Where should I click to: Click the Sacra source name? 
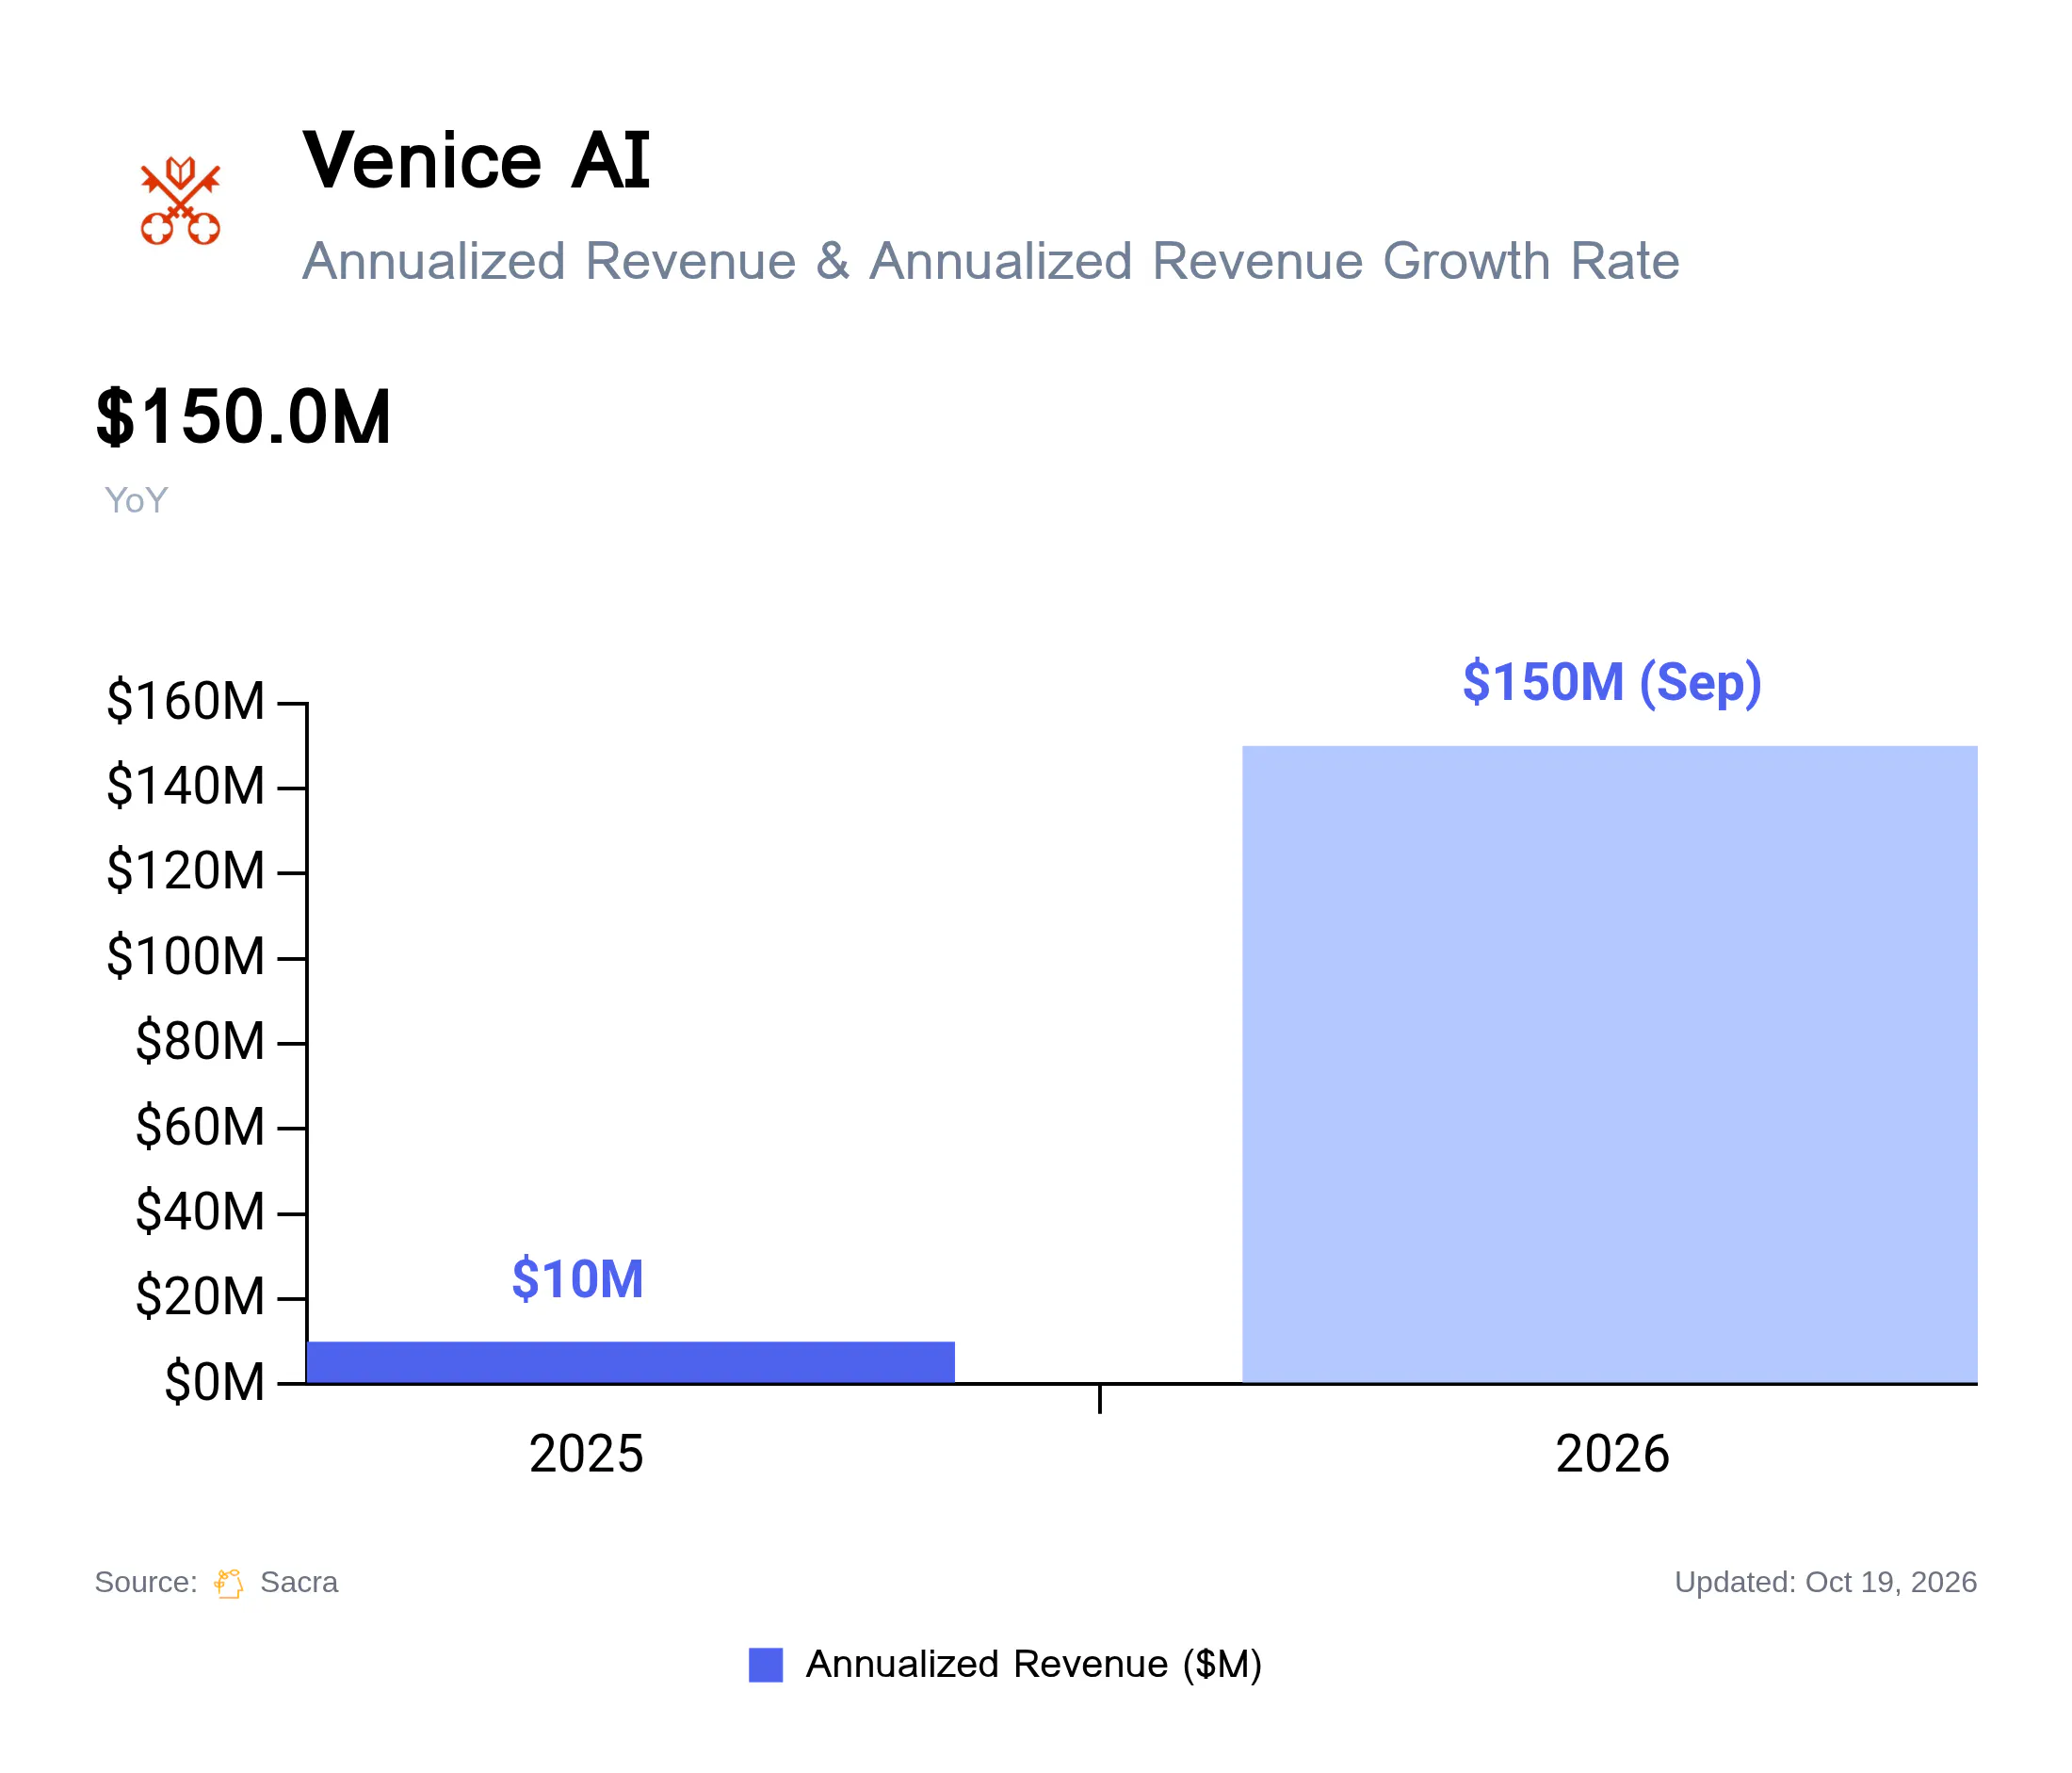tap(299, 1582)
